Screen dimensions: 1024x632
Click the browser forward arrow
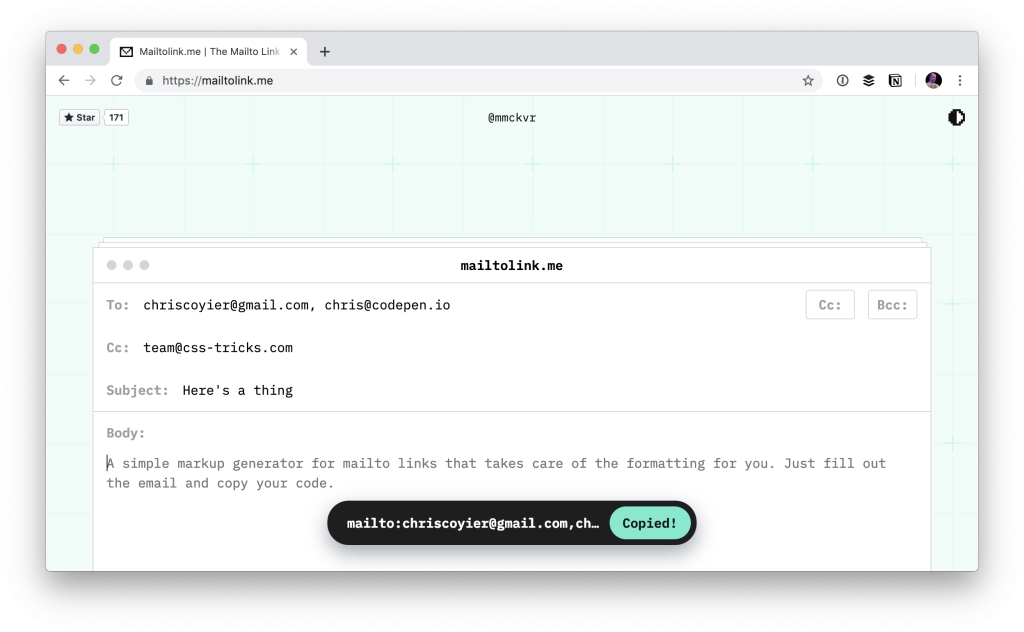pos(90,80)
